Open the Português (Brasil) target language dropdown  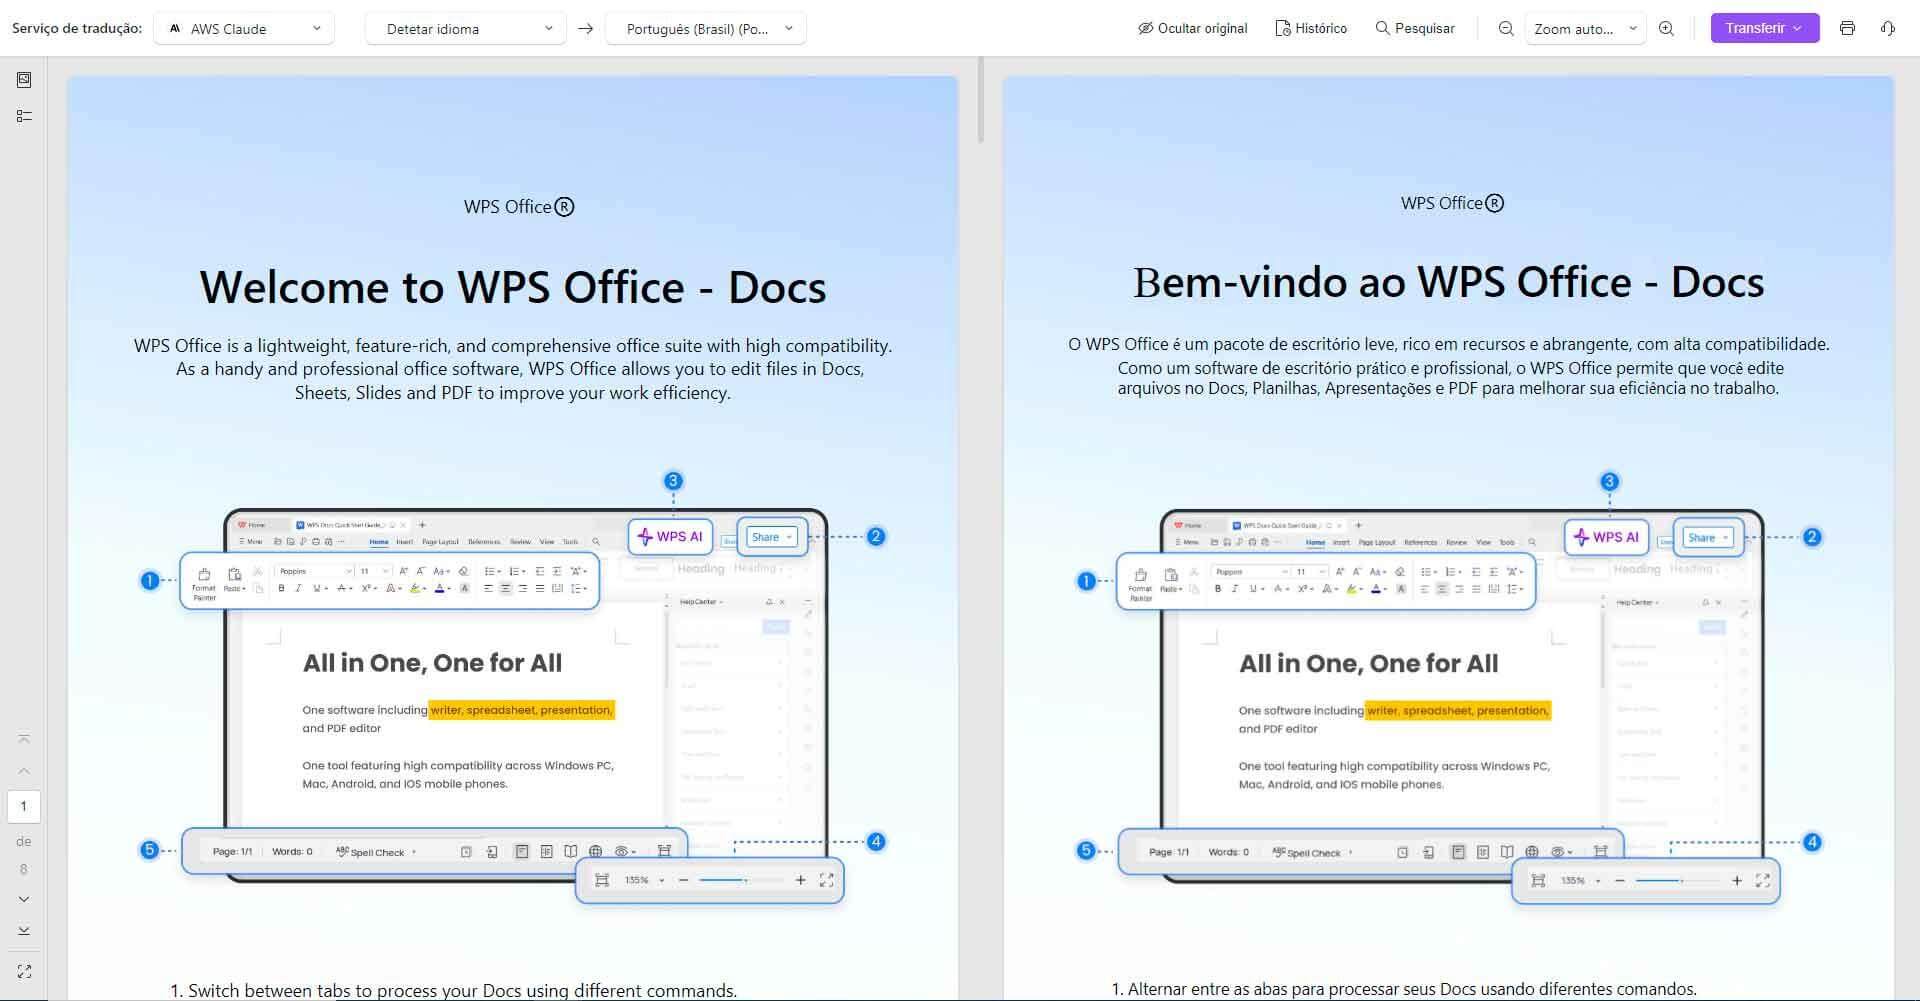pyautogui.click(x=705, y=28)
